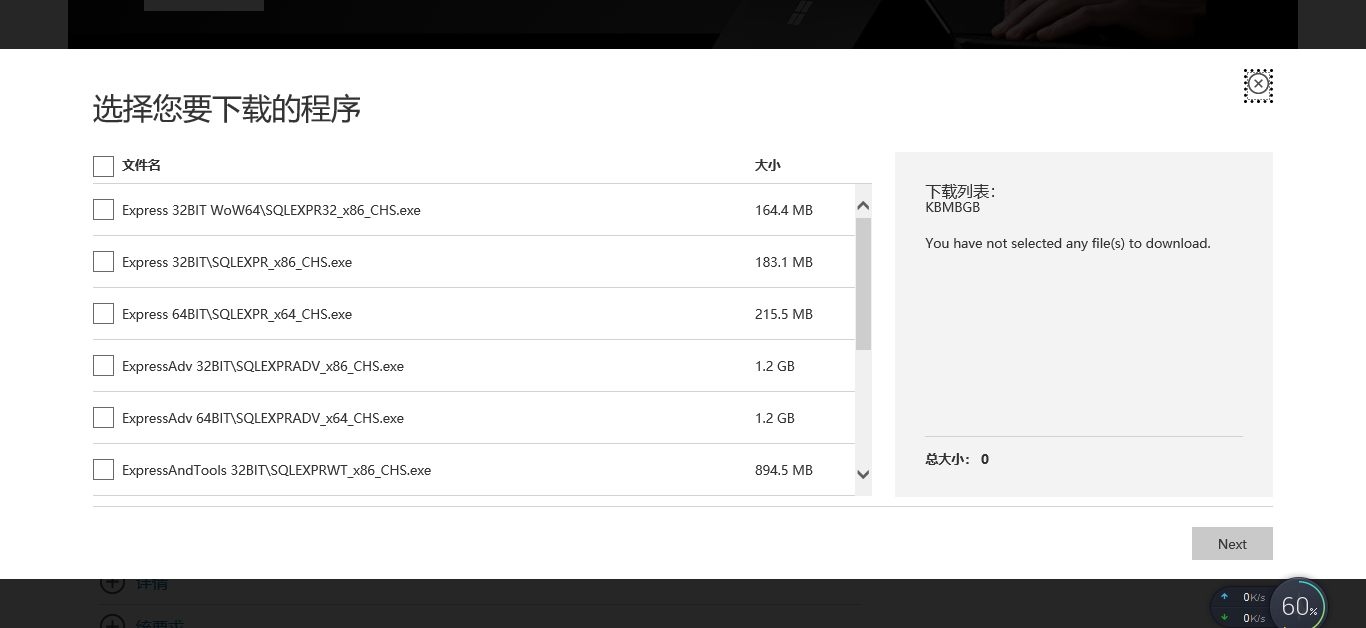Viewport: 1366px width, 628px height.
Task: Check the SQLEXPR32_x86_CHS.exe checkbox
Action: [x=103, y=210]
